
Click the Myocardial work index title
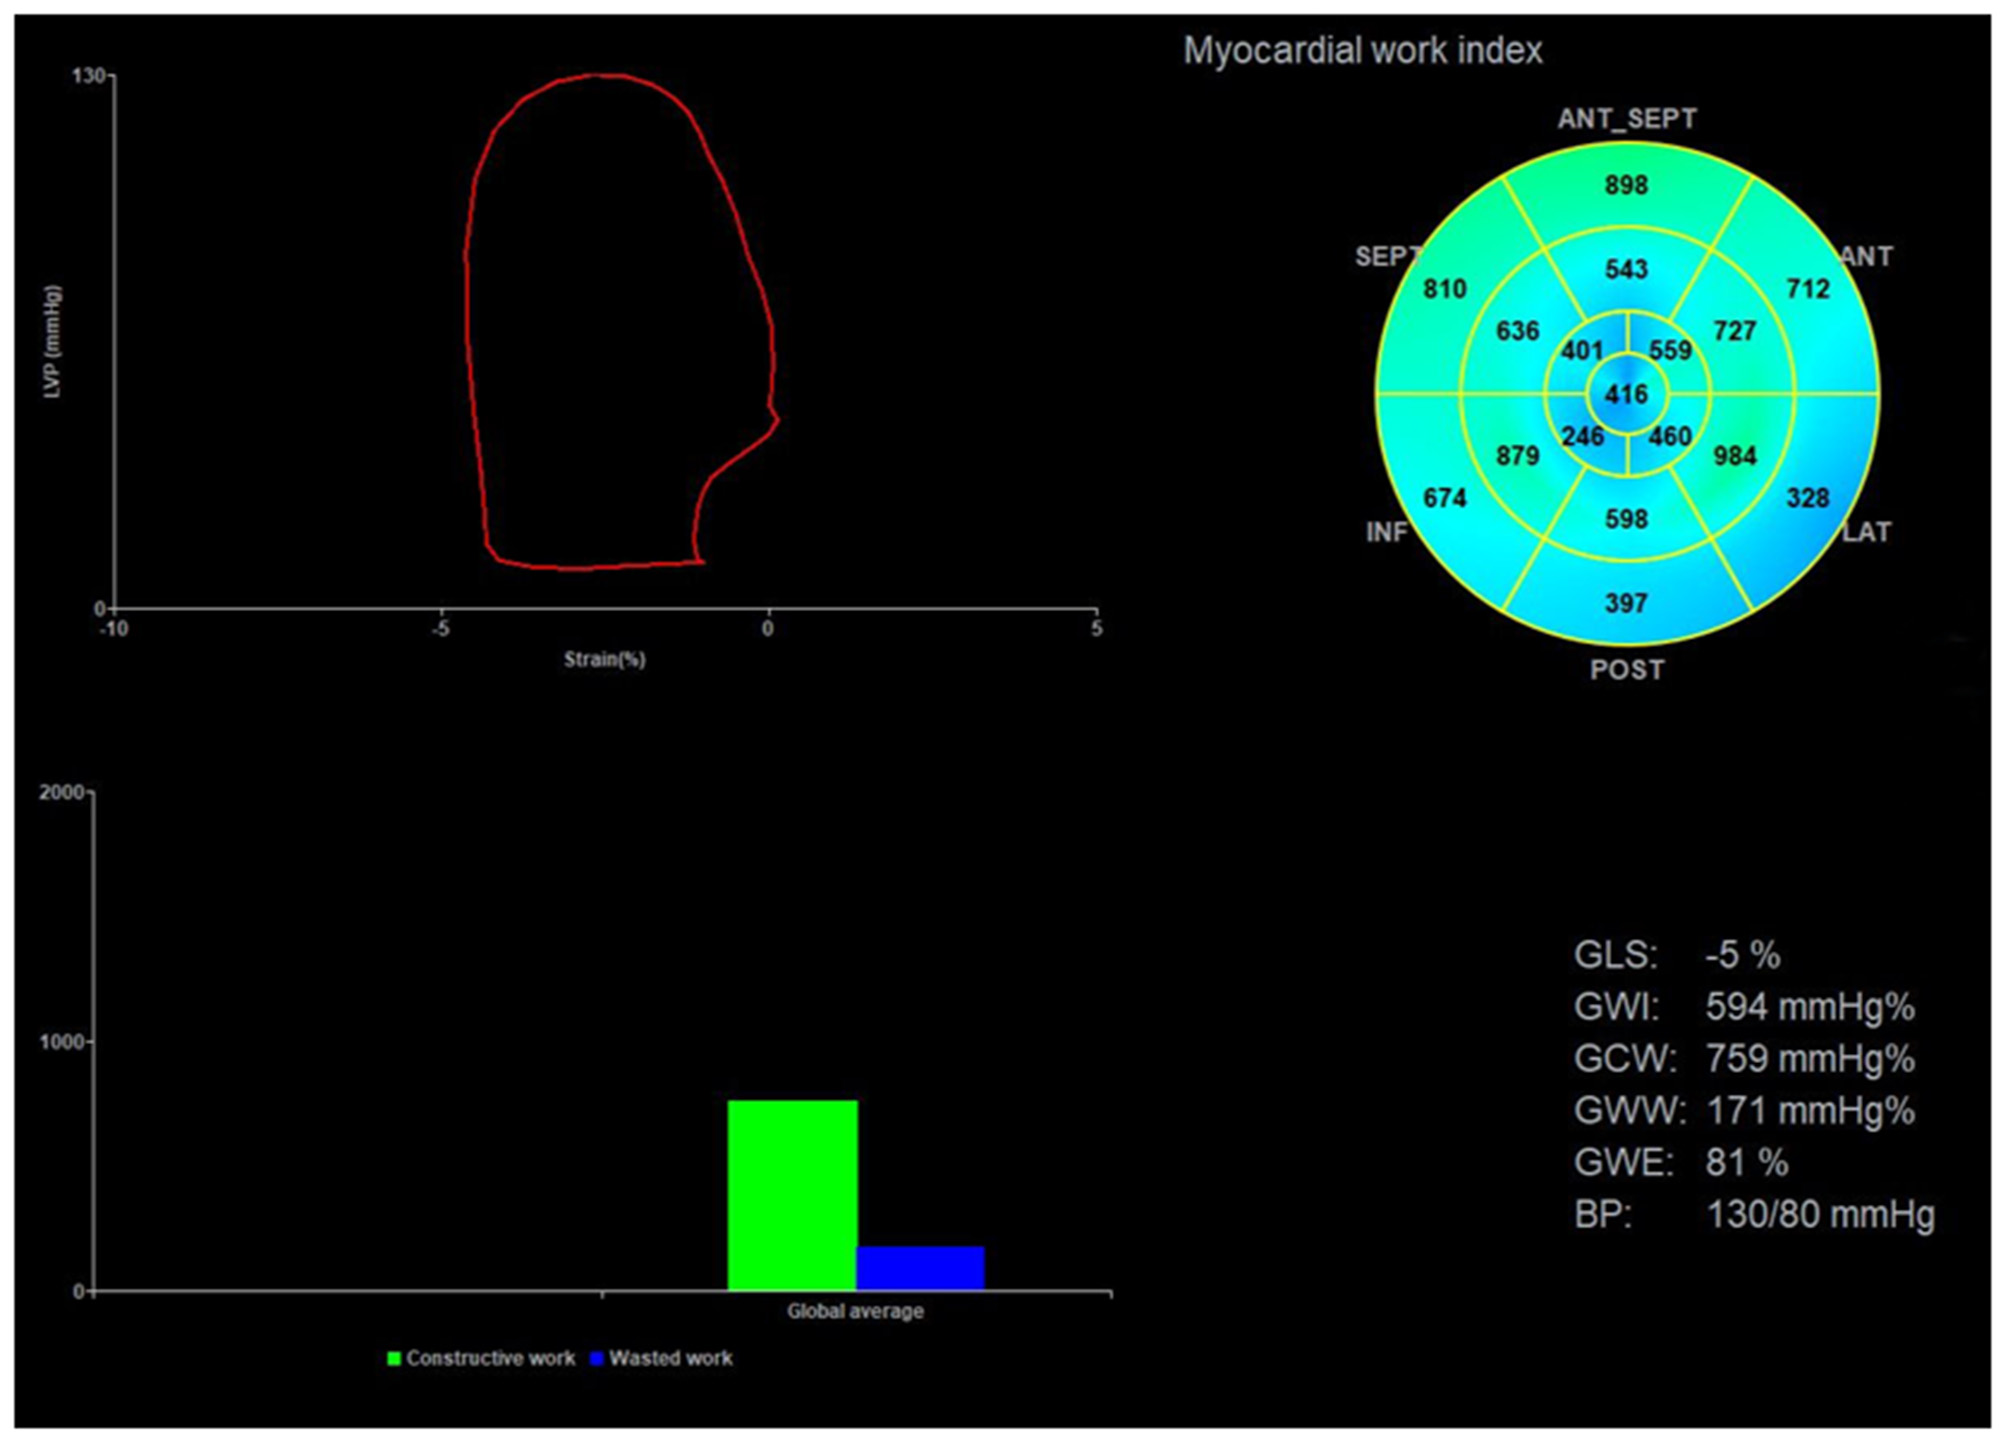point(1362,50)
